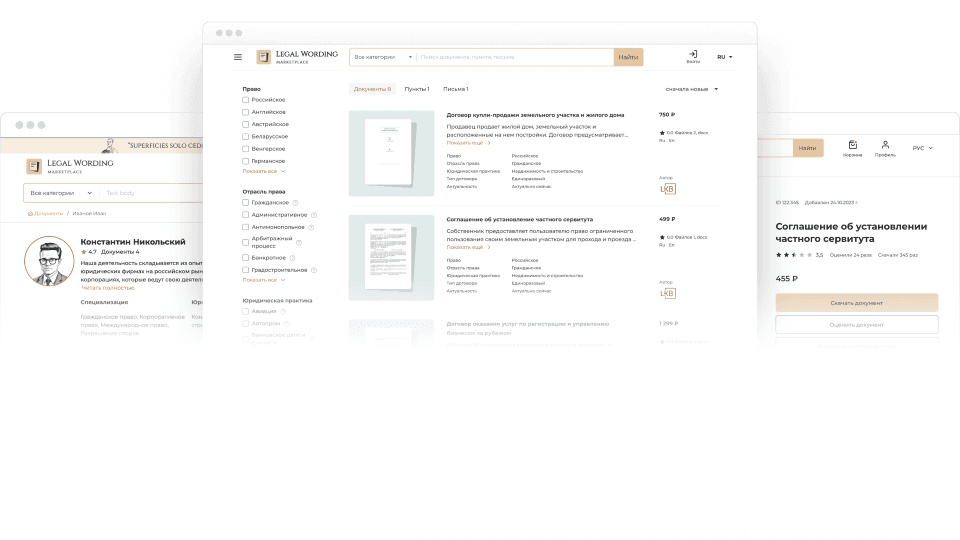Click LKB author logo of first document

(668, 189)
